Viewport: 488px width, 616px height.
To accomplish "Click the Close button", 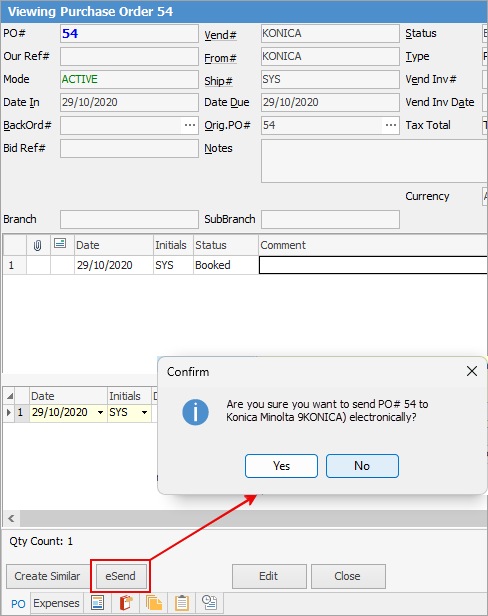I will [348, 576].
